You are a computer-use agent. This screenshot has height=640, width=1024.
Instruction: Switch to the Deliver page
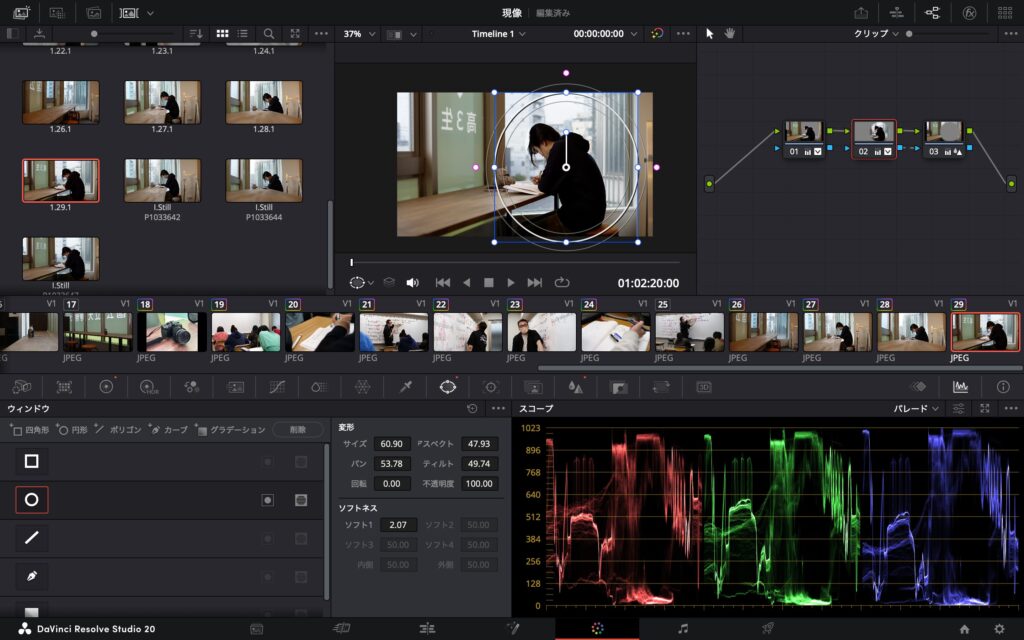pos(768,628)
